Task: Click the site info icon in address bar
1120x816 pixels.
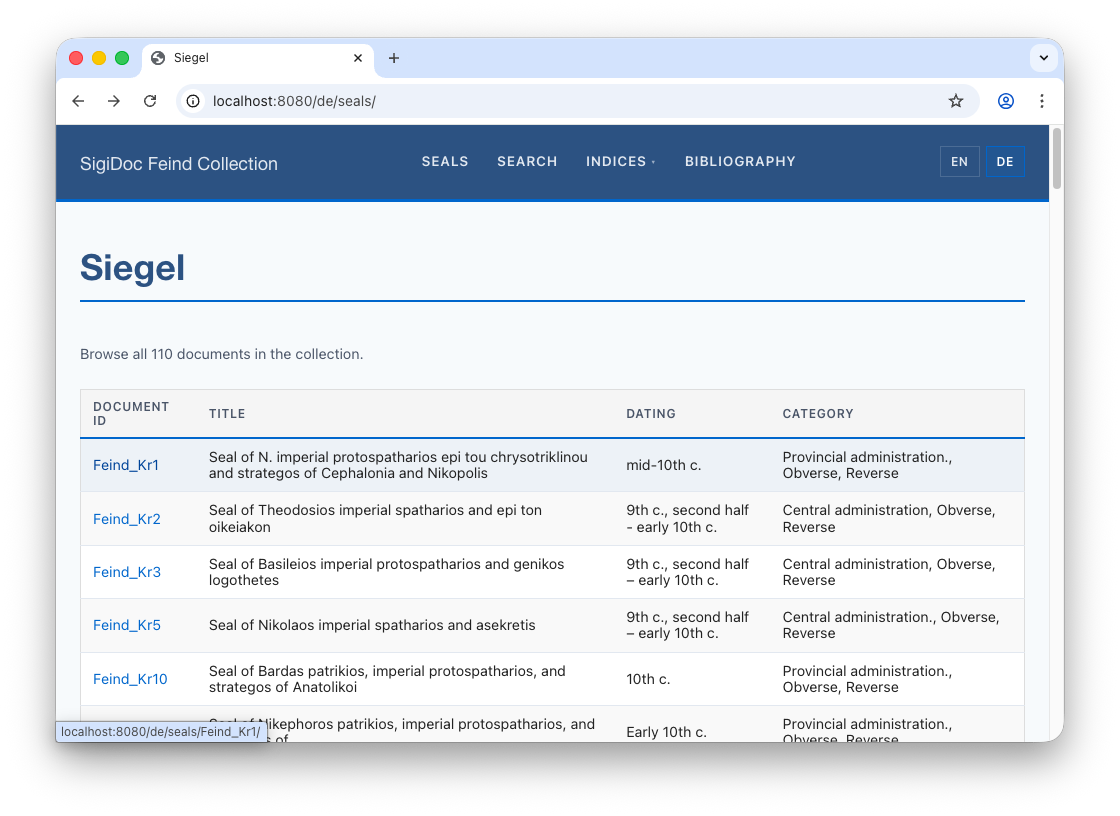Action: (x=194, y=101)
